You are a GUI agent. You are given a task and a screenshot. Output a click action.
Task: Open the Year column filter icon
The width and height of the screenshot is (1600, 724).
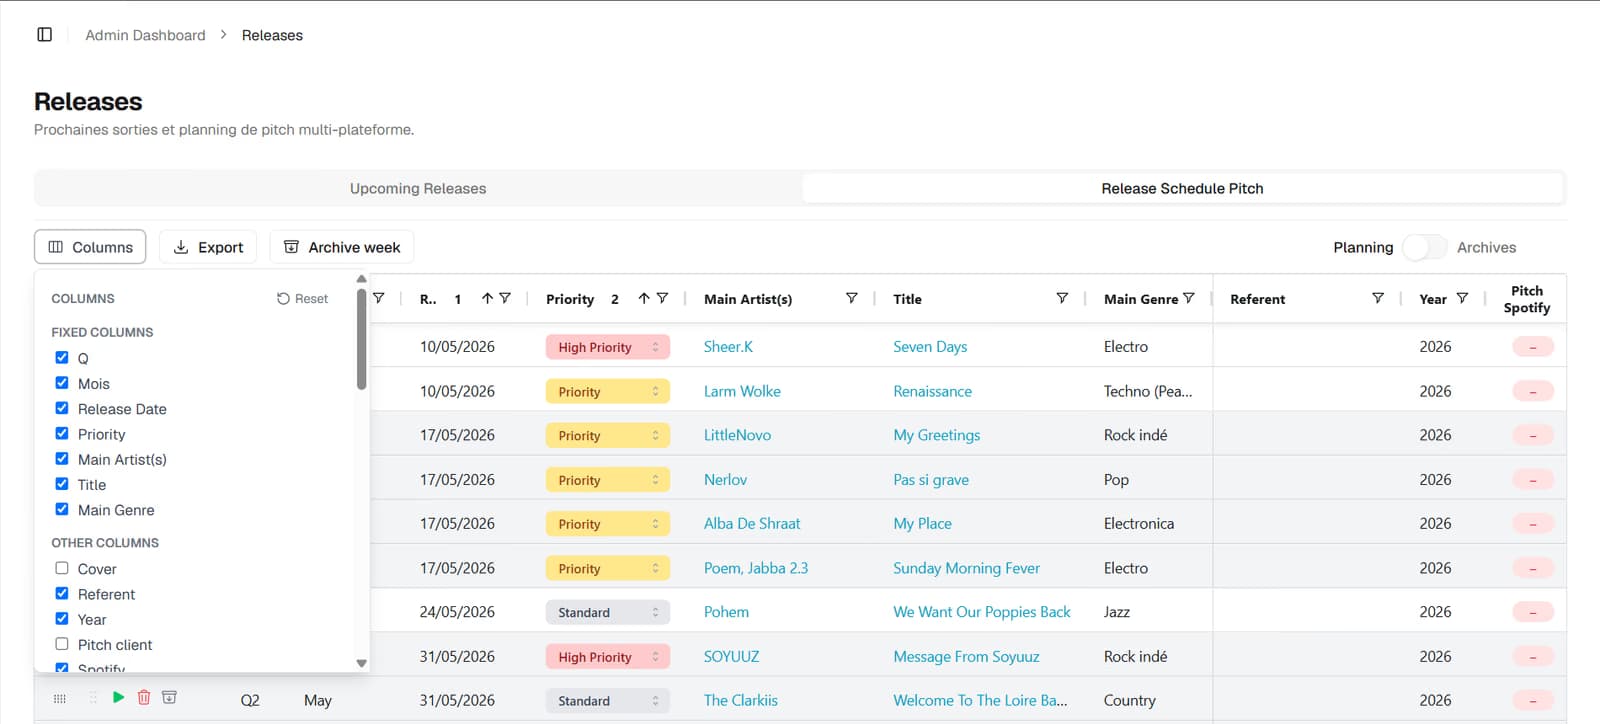point(1462,298)
